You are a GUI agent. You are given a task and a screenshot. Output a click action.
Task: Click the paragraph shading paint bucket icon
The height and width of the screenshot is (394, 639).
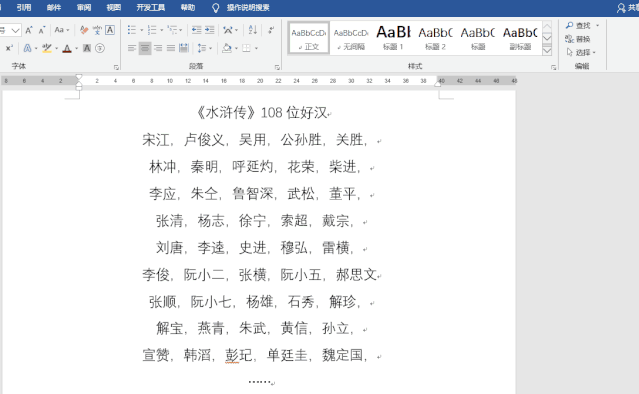pyautogui.click(x=227, y=48)
